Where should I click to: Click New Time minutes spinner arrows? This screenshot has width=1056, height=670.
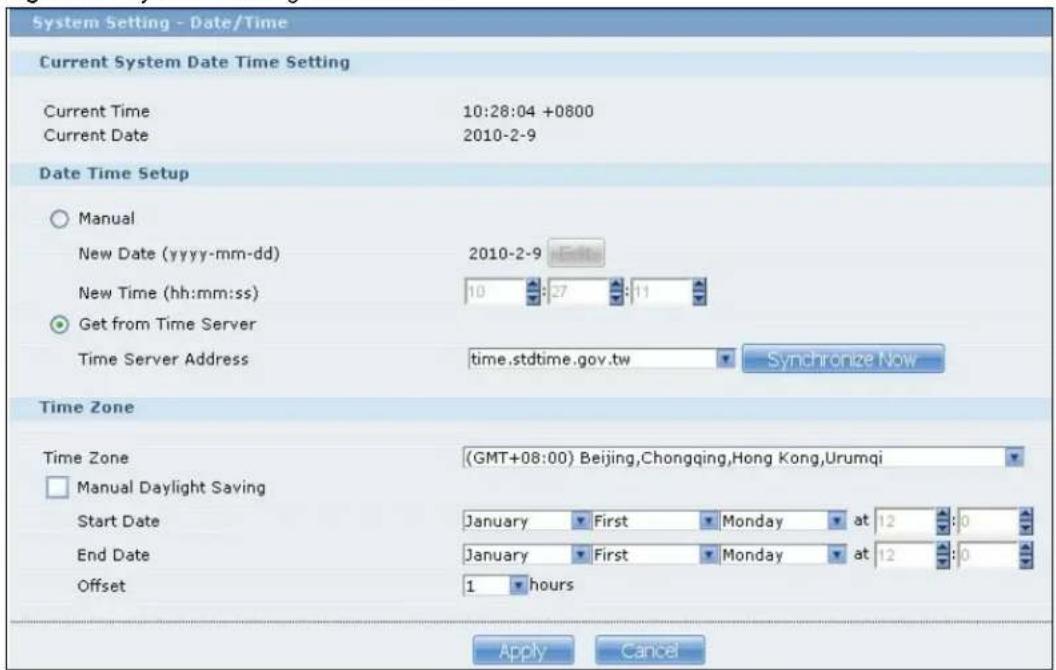pos(616,292)
